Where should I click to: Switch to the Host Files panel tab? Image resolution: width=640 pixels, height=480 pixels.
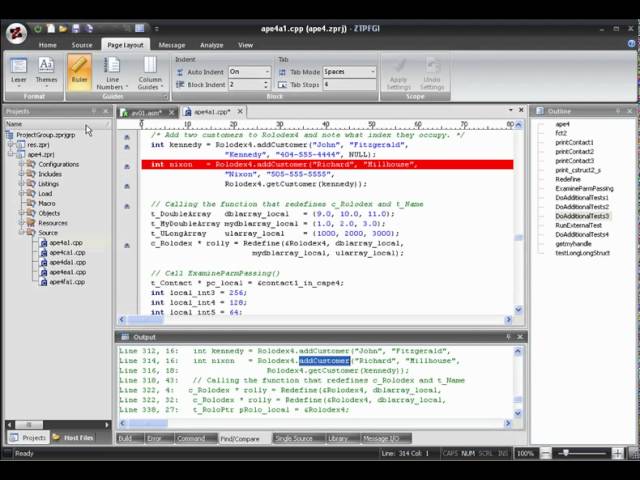(73, 438)
